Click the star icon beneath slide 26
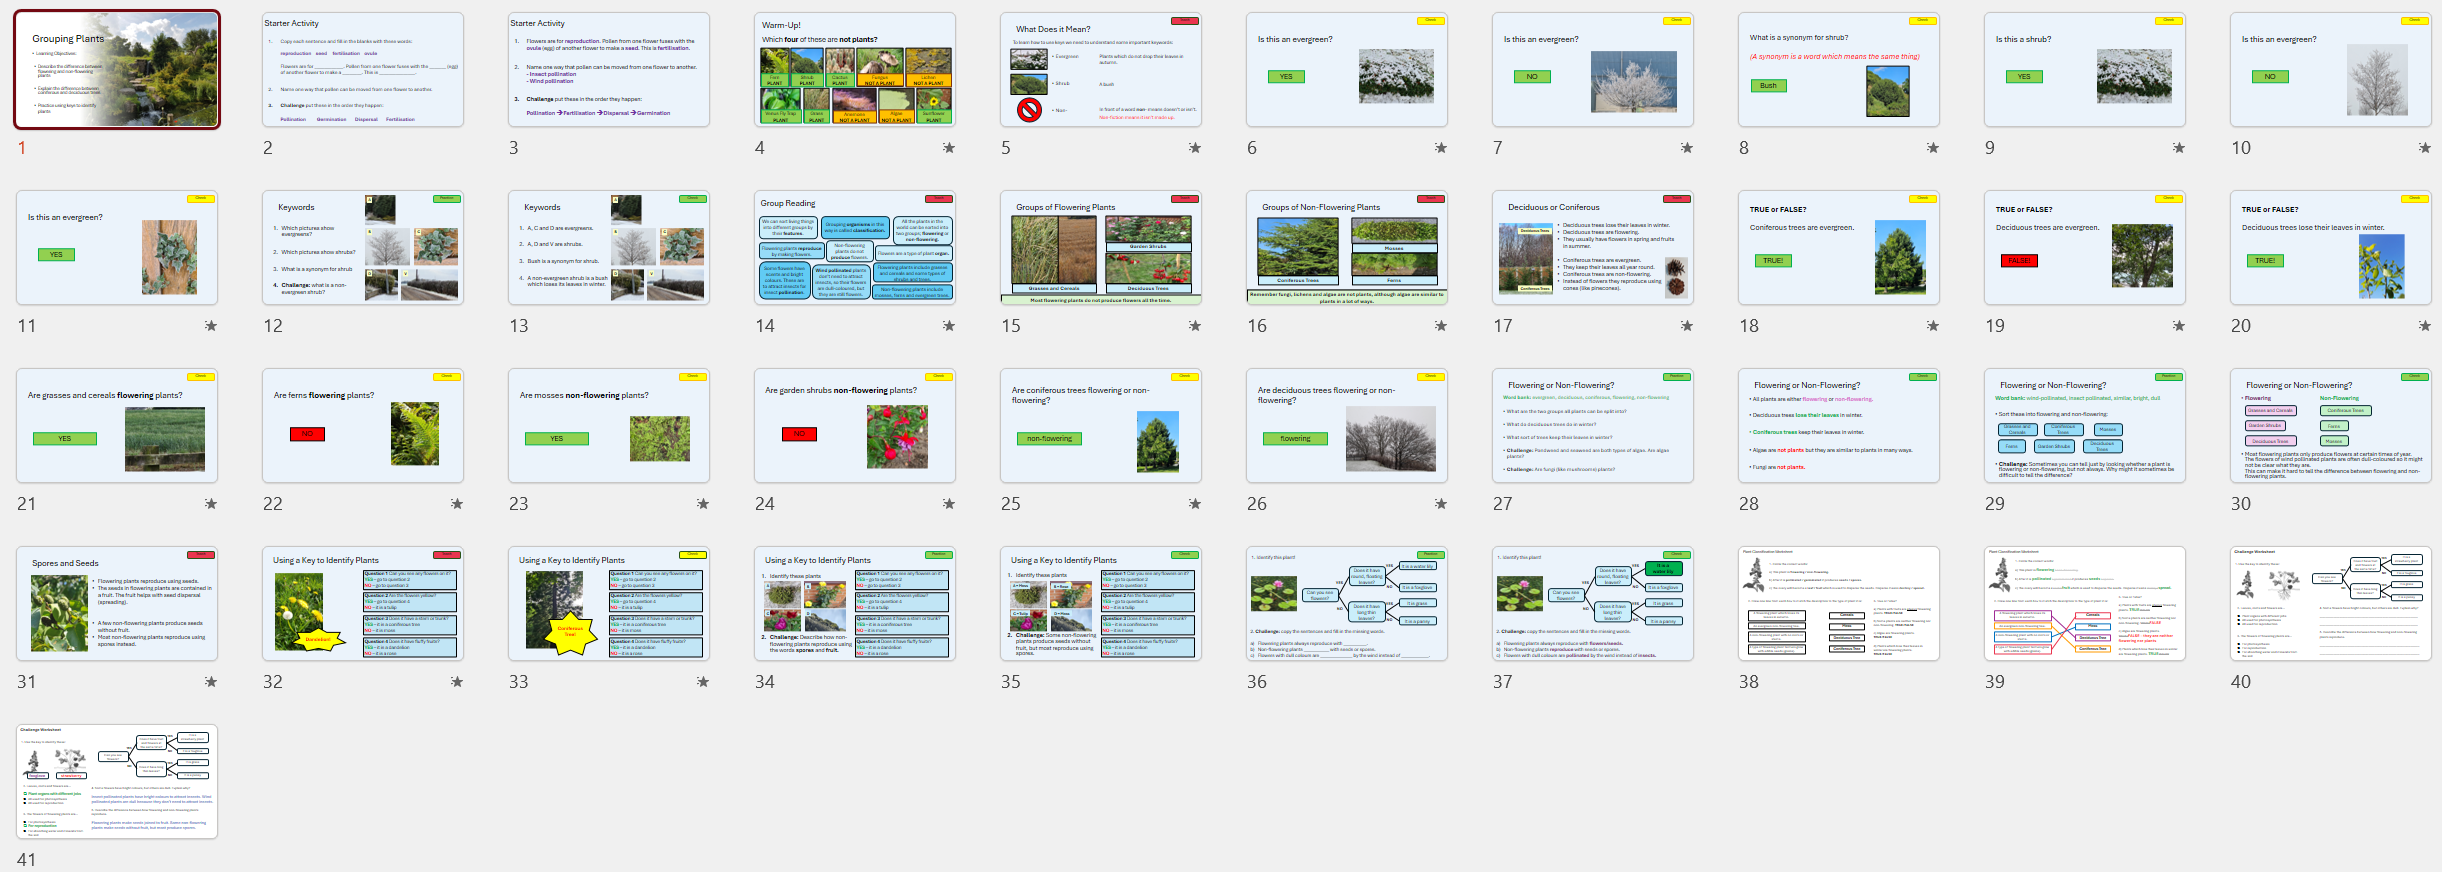The width and height of the screenshot is (2442, 872). point(1440,504)
